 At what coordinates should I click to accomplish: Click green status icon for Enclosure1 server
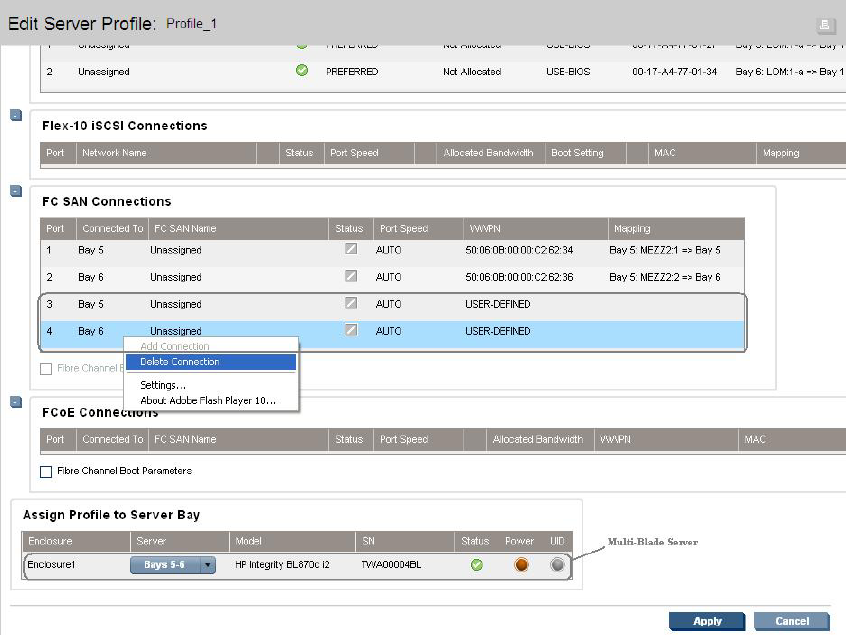[x=477, y=565]
